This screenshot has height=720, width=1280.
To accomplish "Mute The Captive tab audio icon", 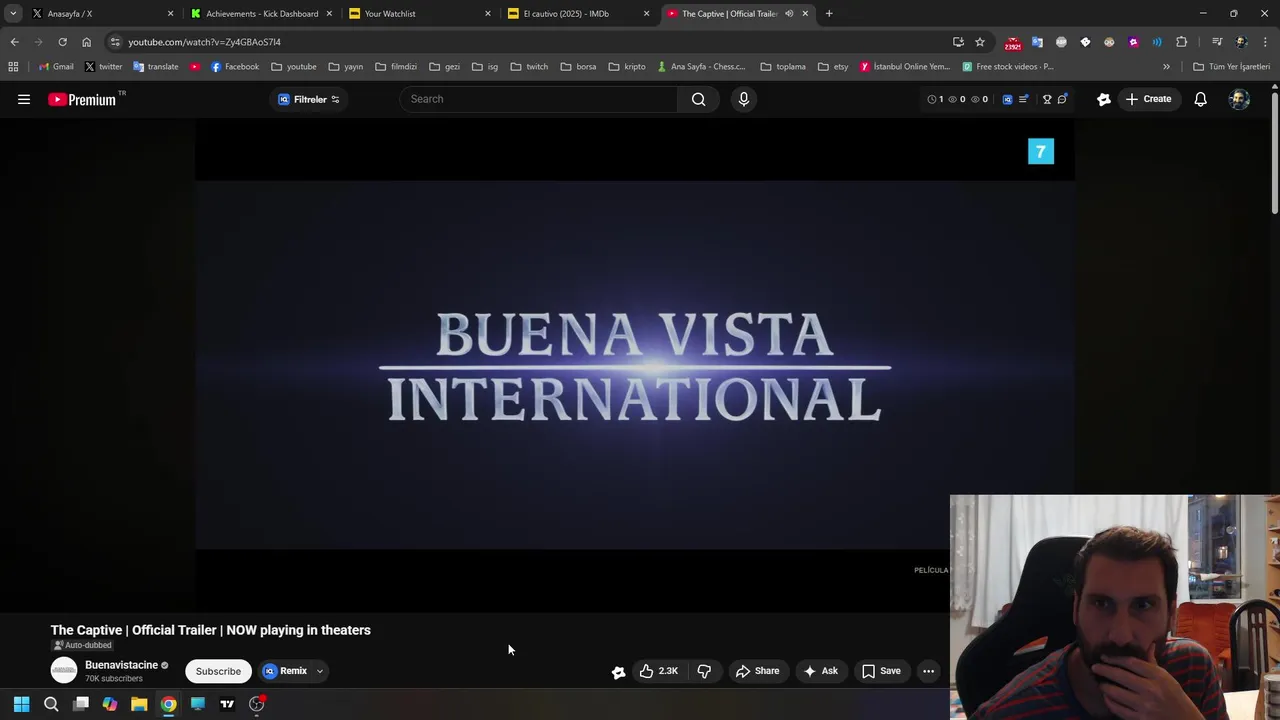I will coord(789,14).
